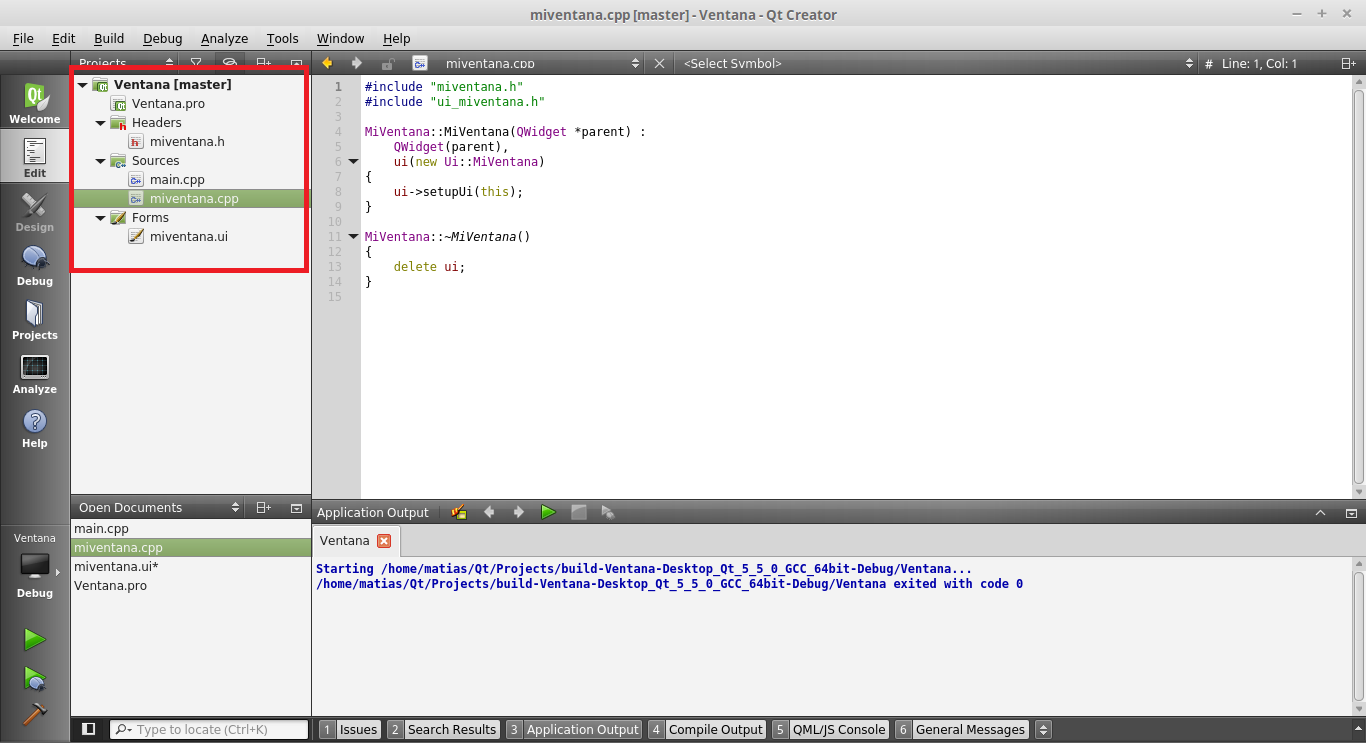Image resolution: width=1366 pixels, height=743 pixels.
Task: Open the Analyze mode
Action: 35,373
